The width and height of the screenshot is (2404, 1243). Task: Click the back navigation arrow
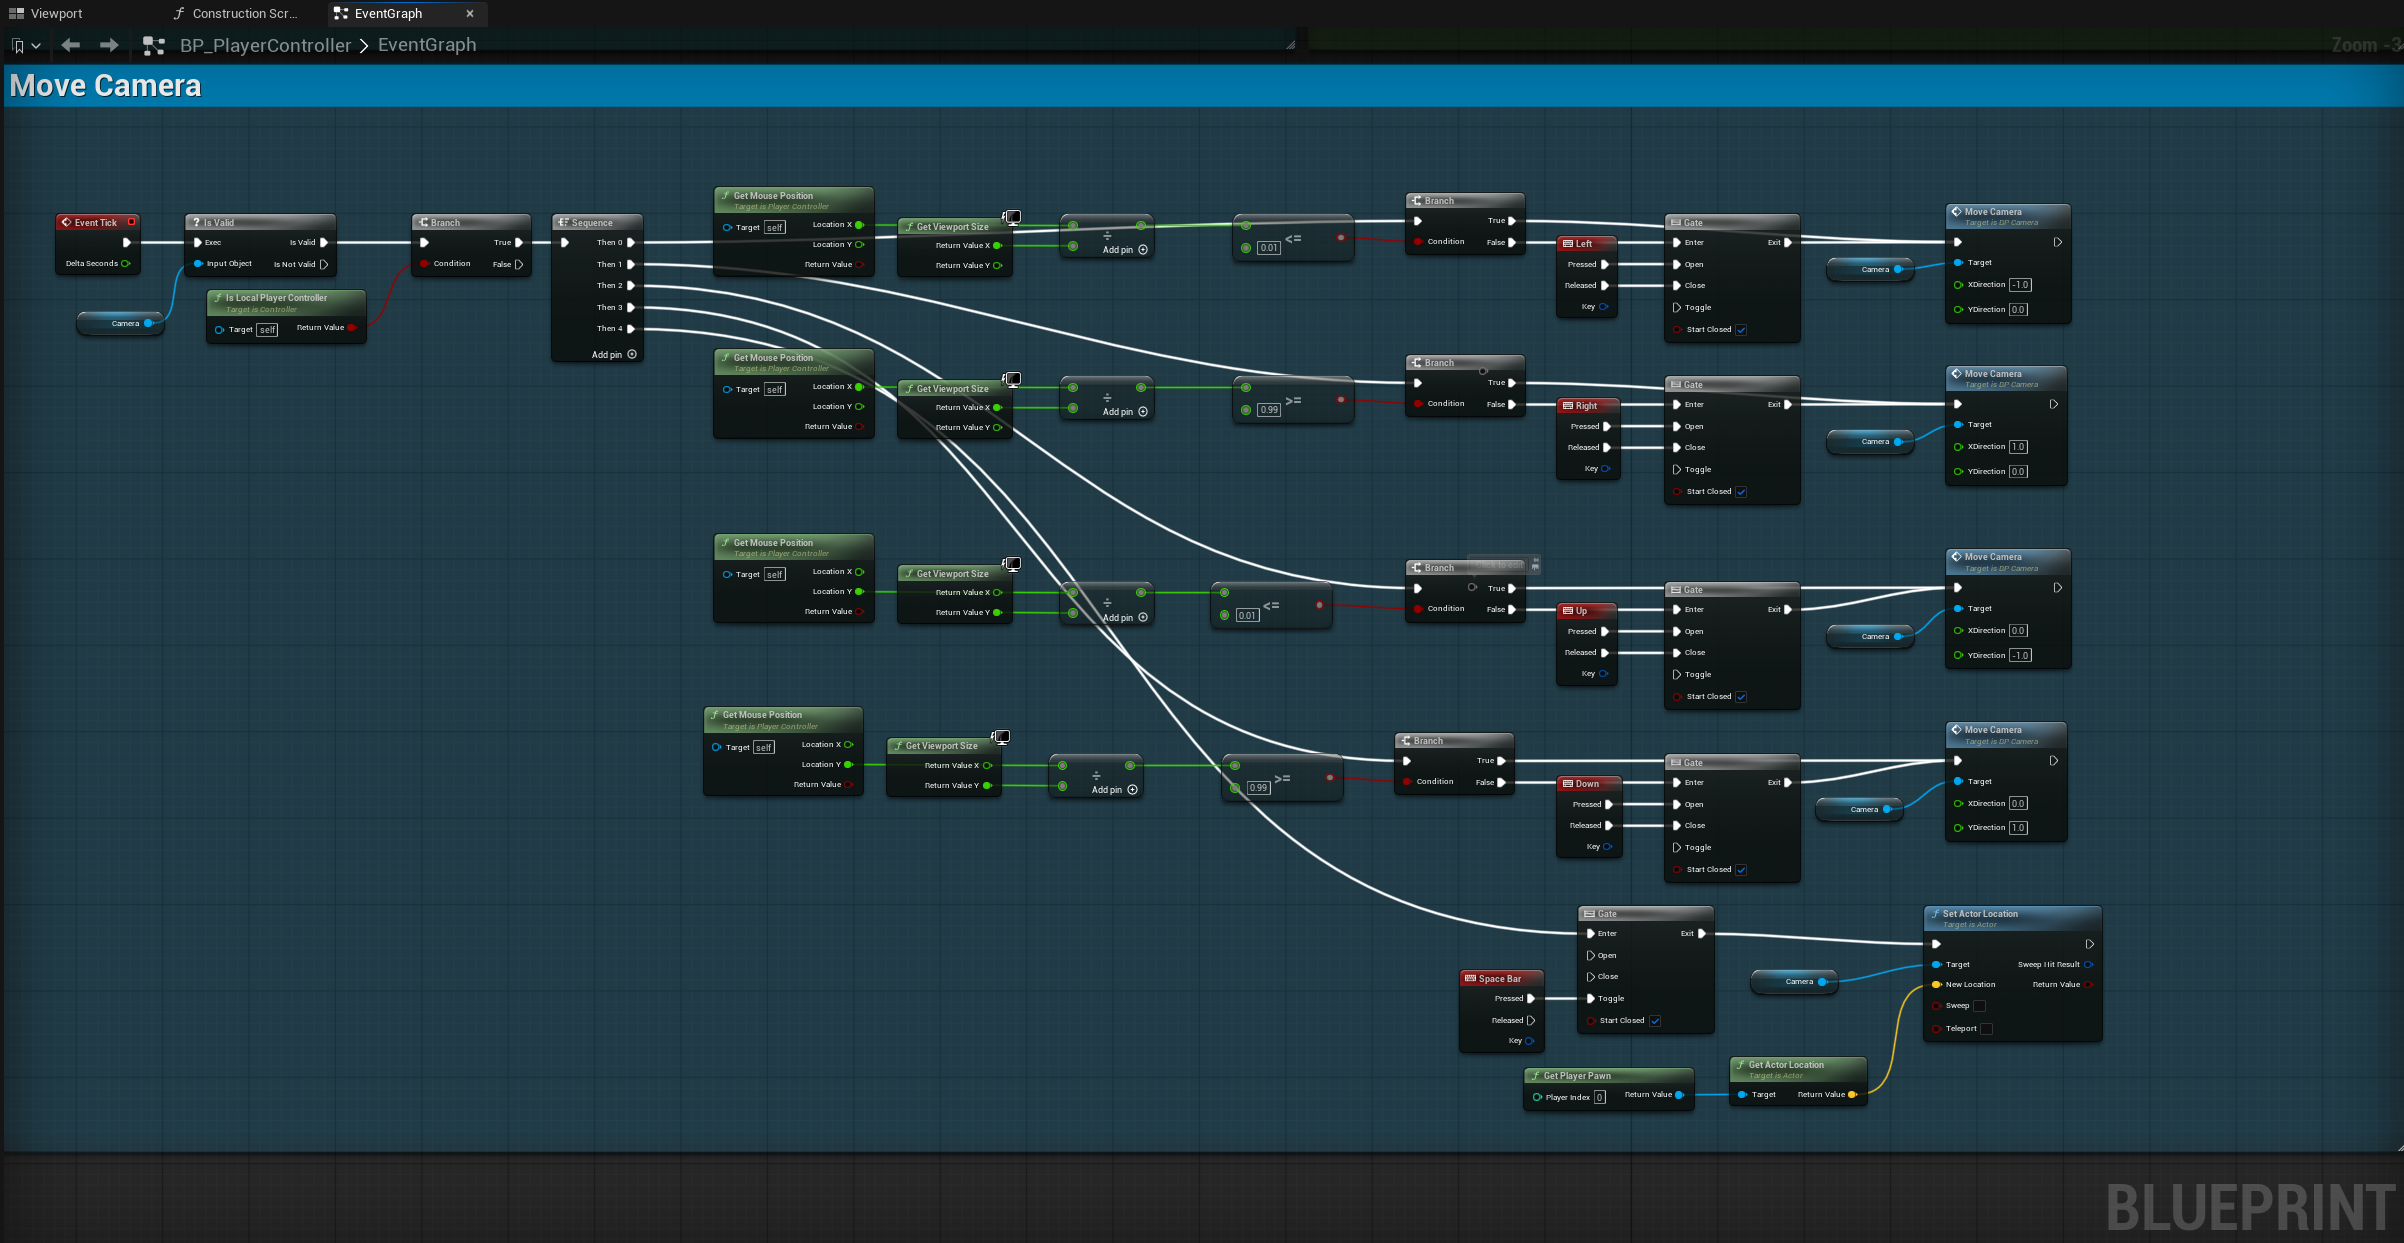(x=70, y=45)
